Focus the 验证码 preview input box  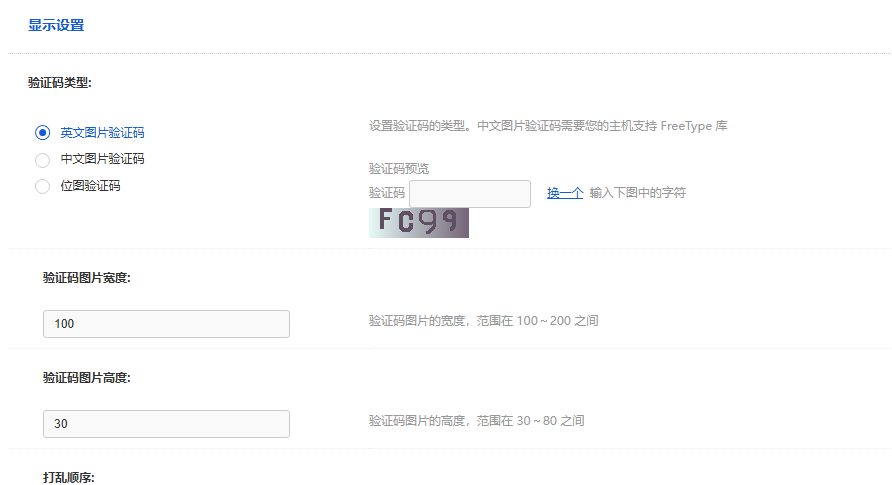(x=469, y=194)
